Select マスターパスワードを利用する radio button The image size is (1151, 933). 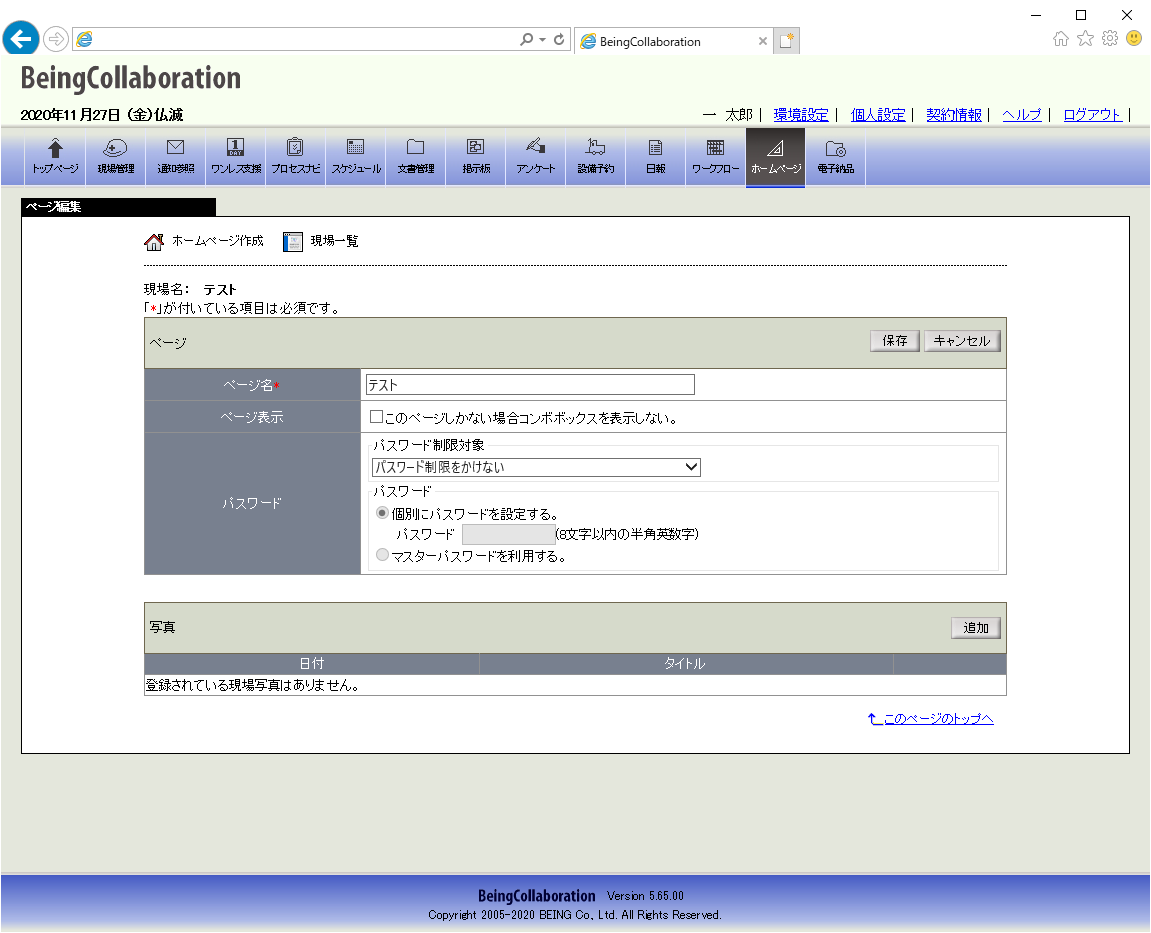click(x=382, y=555)
